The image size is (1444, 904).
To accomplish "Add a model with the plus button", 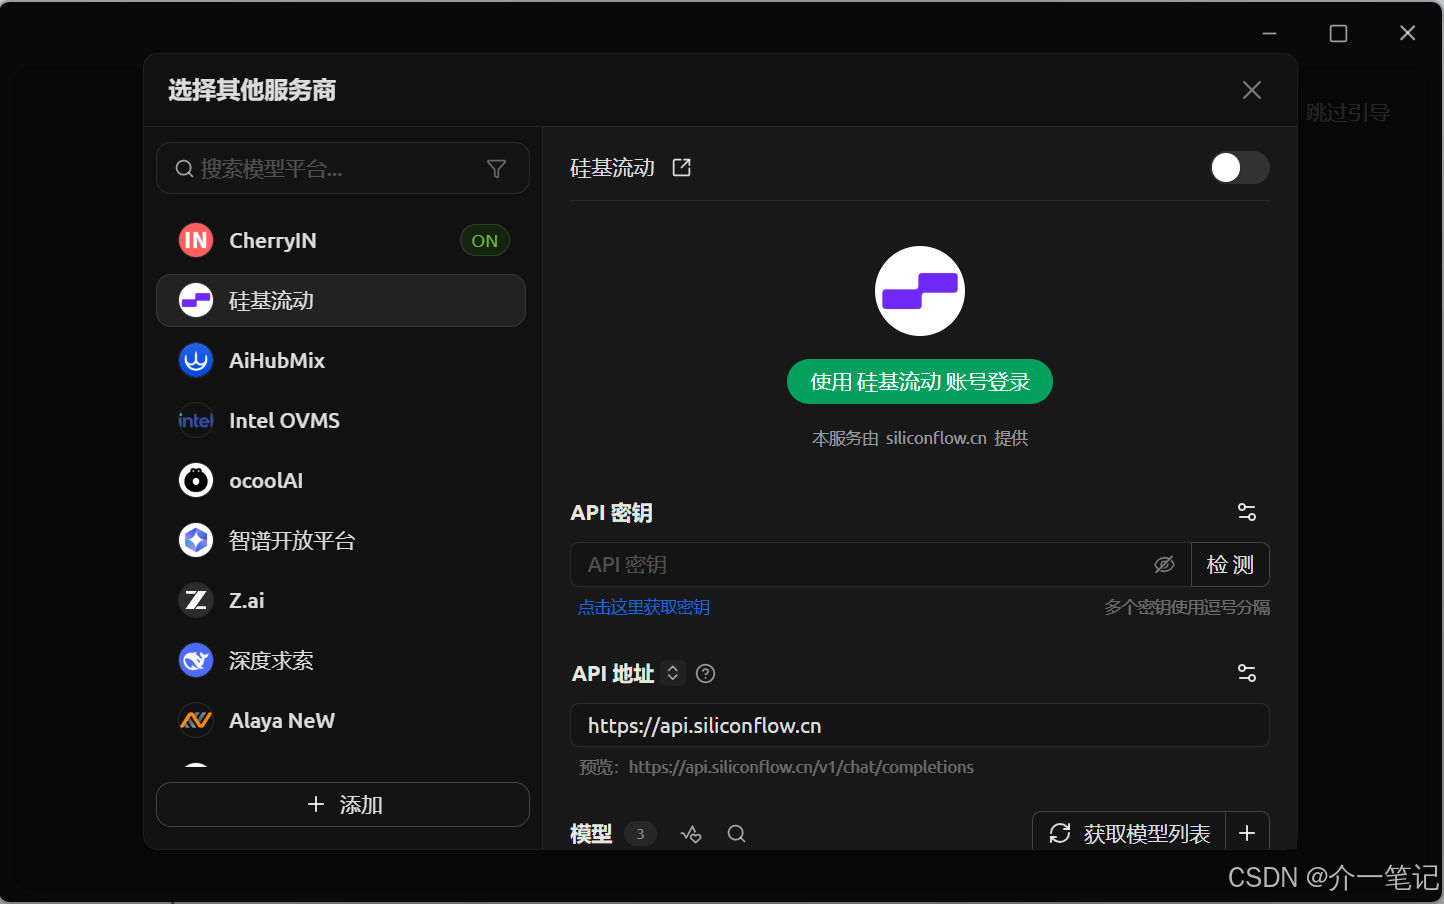I will coord(1247,833).
